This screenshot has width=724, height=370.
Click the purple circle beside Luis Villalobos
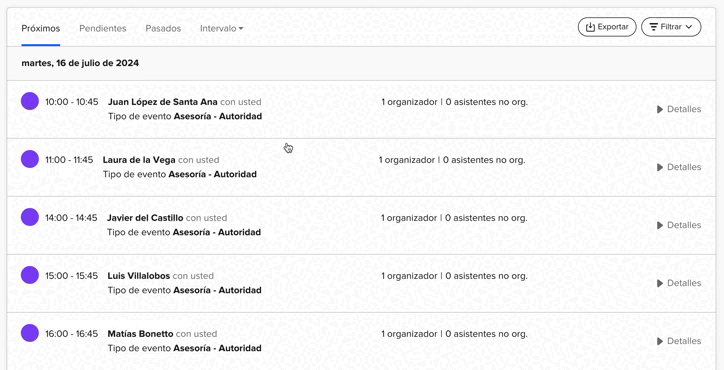(30, 275)
